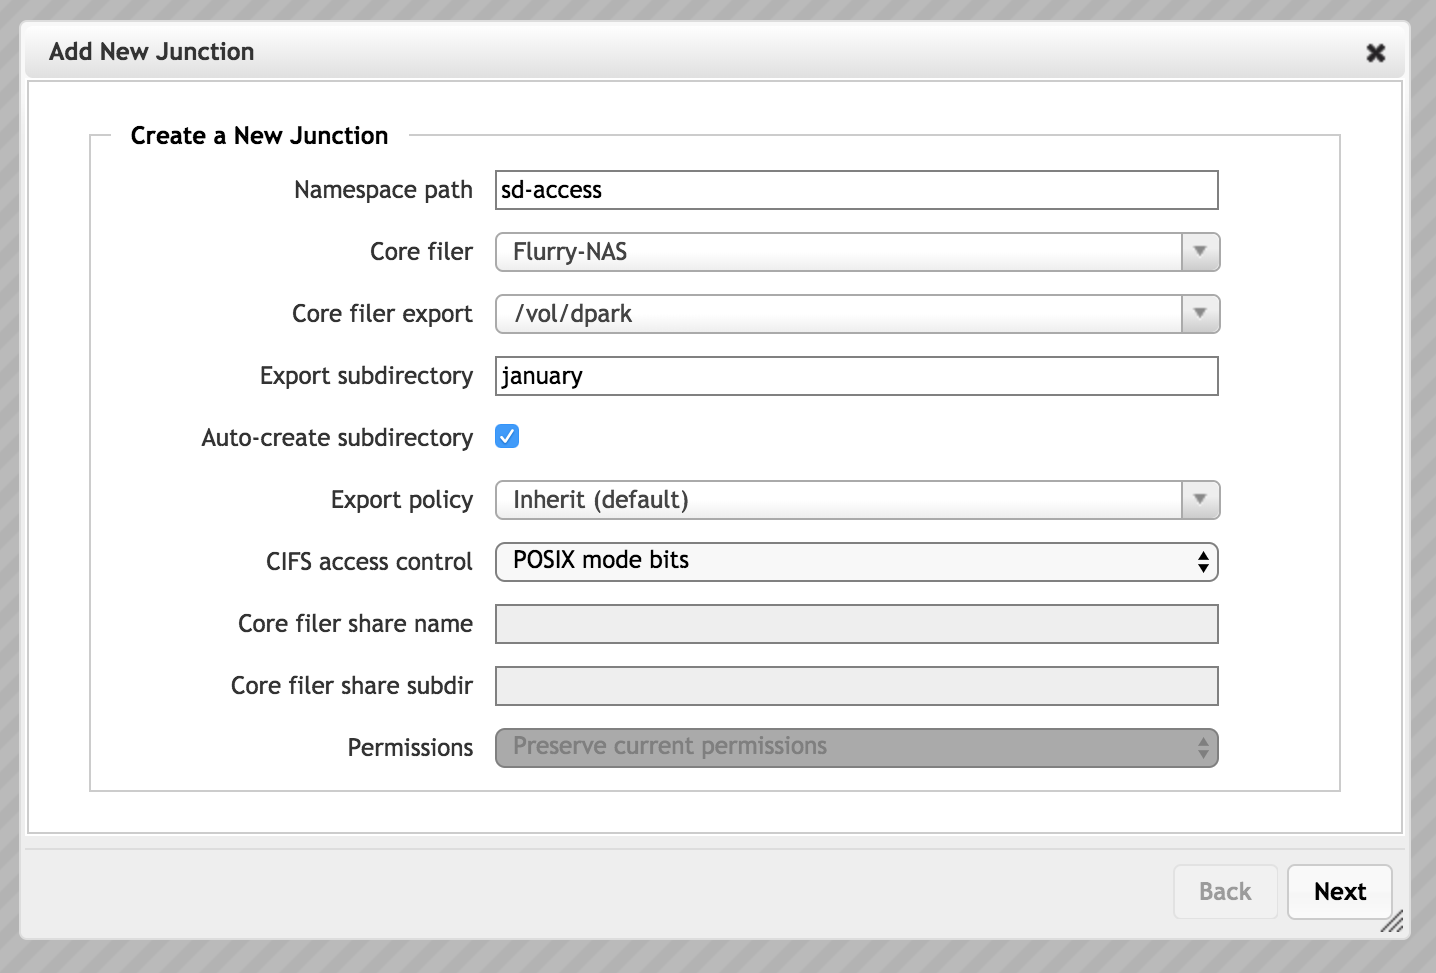Open the CIFS access control selector showing POSIX mode bits

[855, 562]
